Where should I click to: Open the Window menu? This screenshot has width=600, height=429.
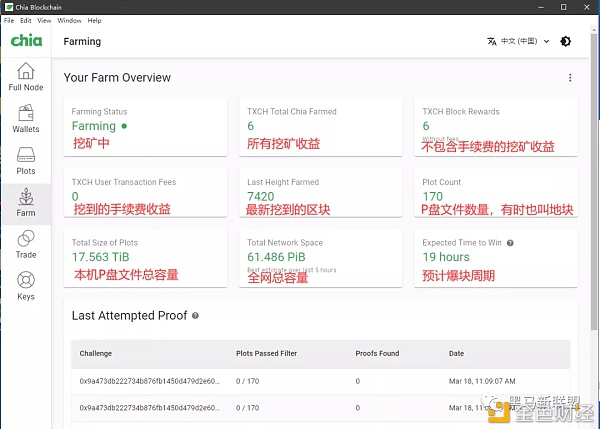[x=69, y=21]
